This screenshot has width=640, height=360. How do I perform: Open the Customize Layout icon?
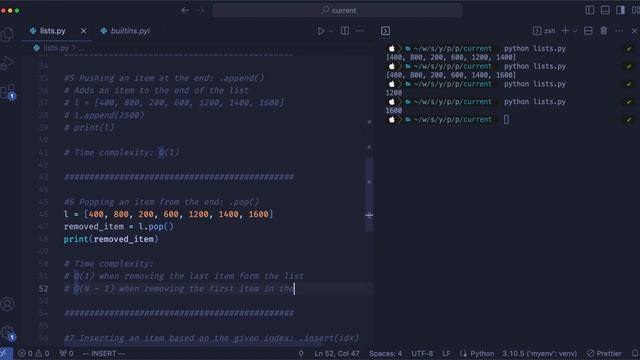(x=636, y=10)
